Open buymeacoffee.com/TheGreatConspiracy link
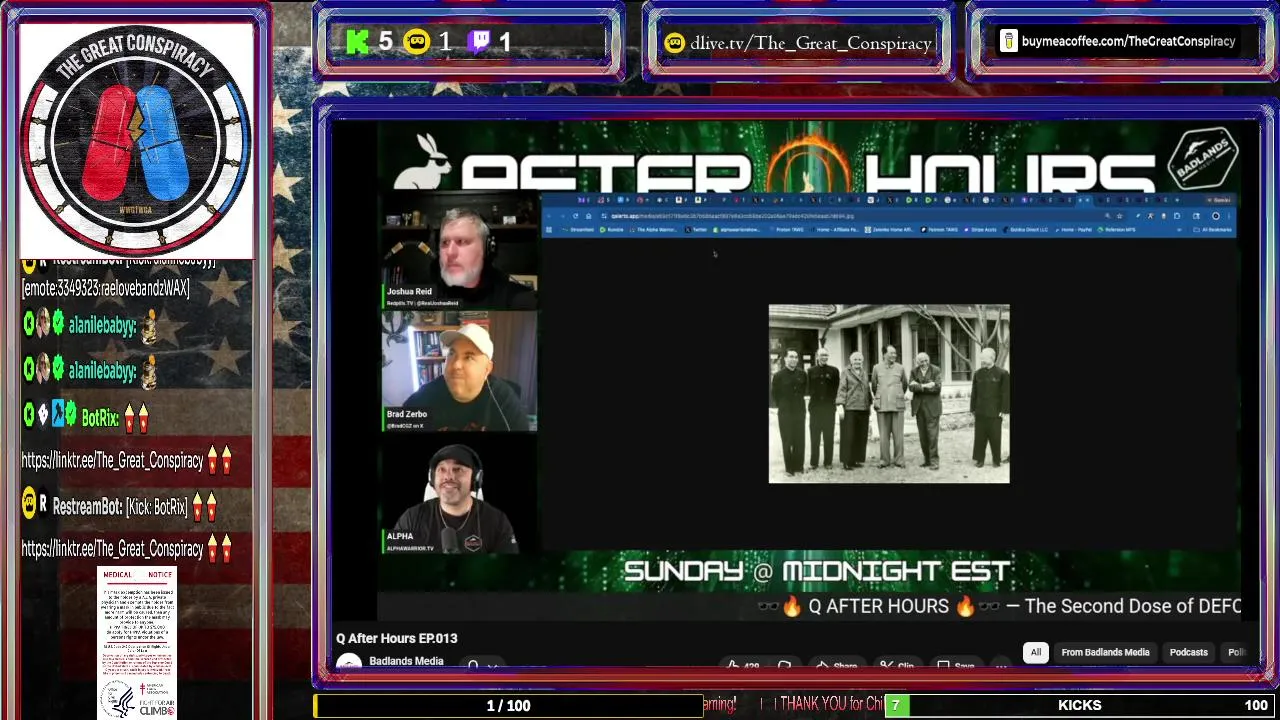 coord(1128,42)
